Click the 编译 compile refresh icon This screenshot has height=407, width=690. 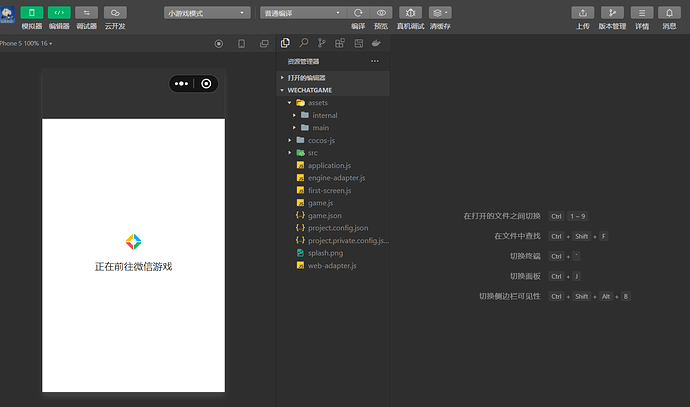point(358,13)
